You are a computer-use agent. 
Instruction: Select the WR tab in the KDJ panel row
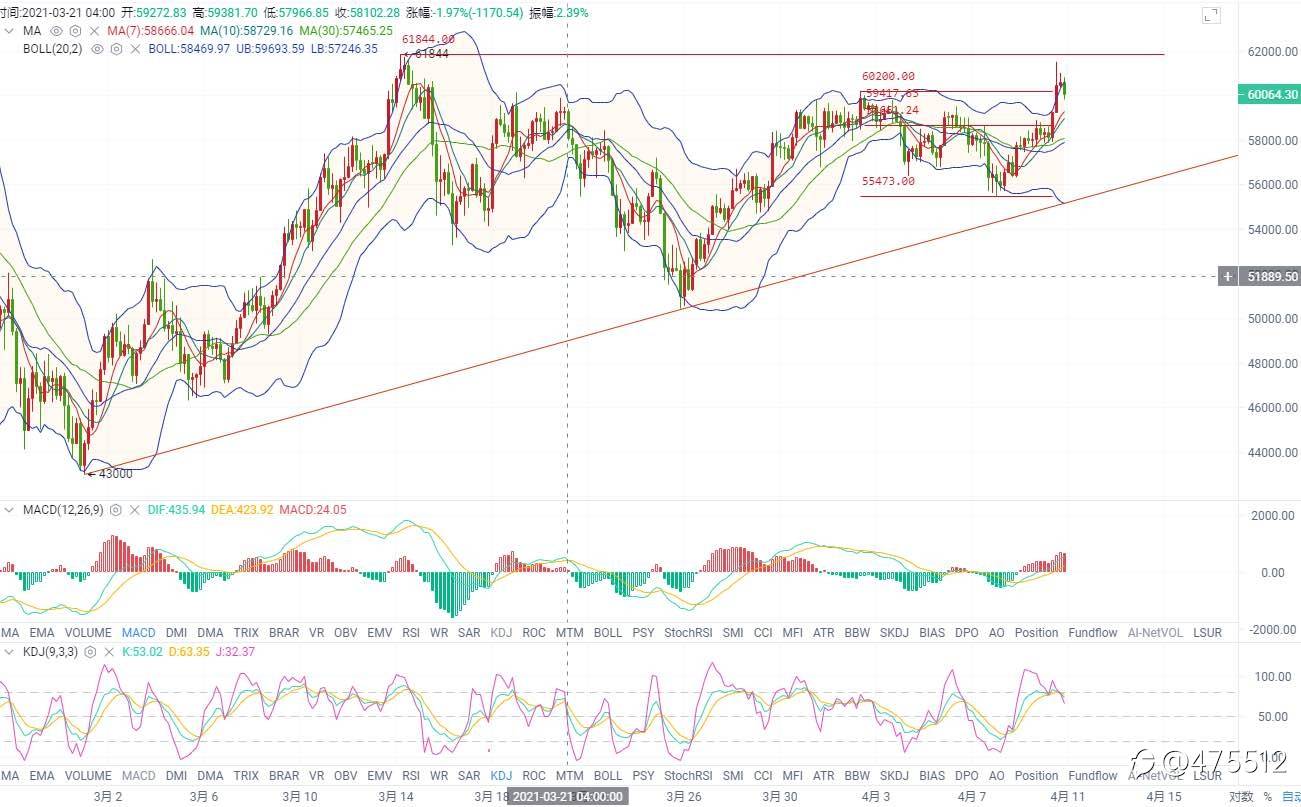[439, 776]
